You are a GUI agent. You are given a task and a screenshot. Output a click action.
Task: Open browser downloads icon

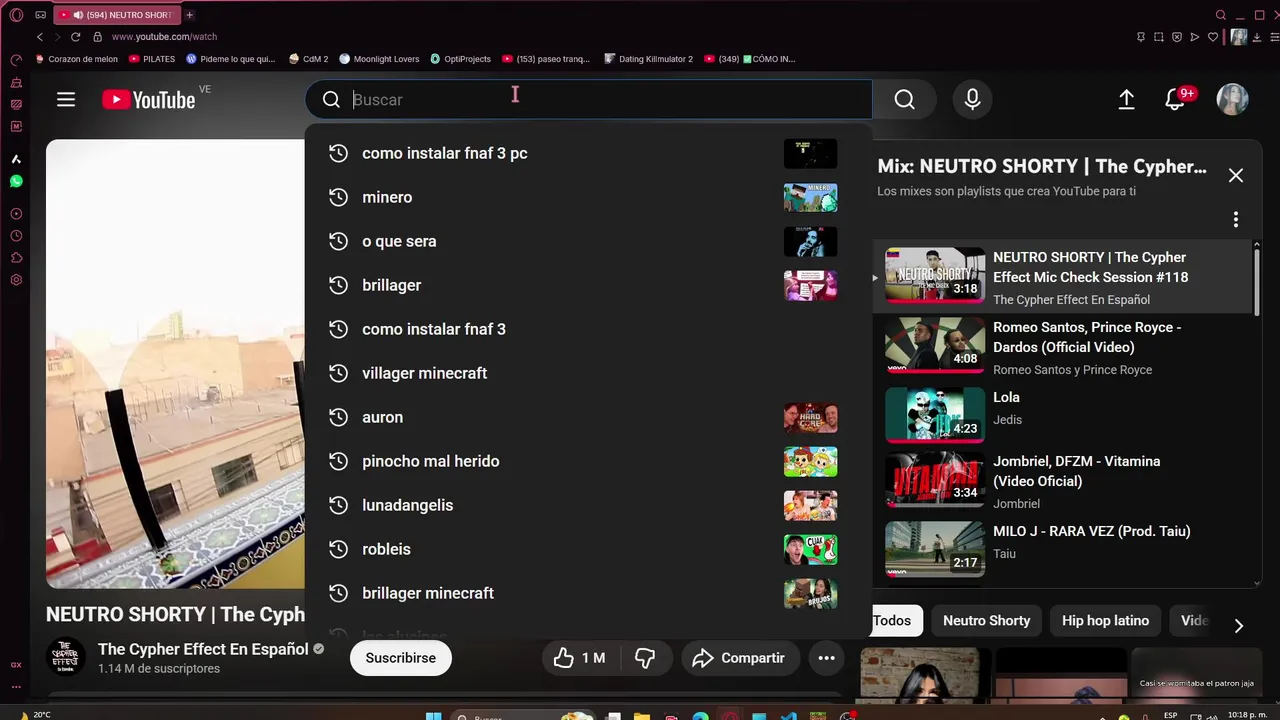click(1258, 37)
